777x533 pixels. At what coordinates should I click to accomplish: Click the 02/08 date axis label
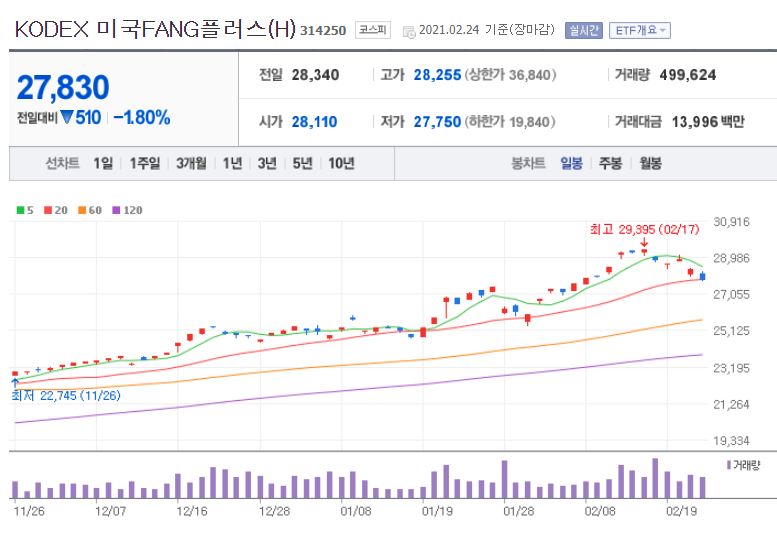click(600, 511)
